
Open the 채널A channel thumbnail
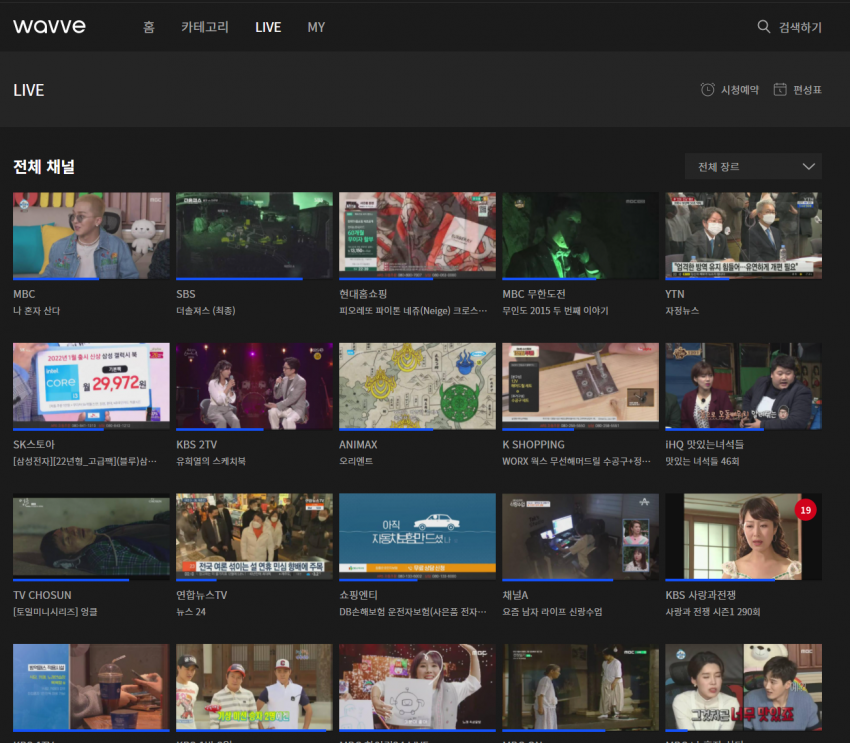[581, 537]
